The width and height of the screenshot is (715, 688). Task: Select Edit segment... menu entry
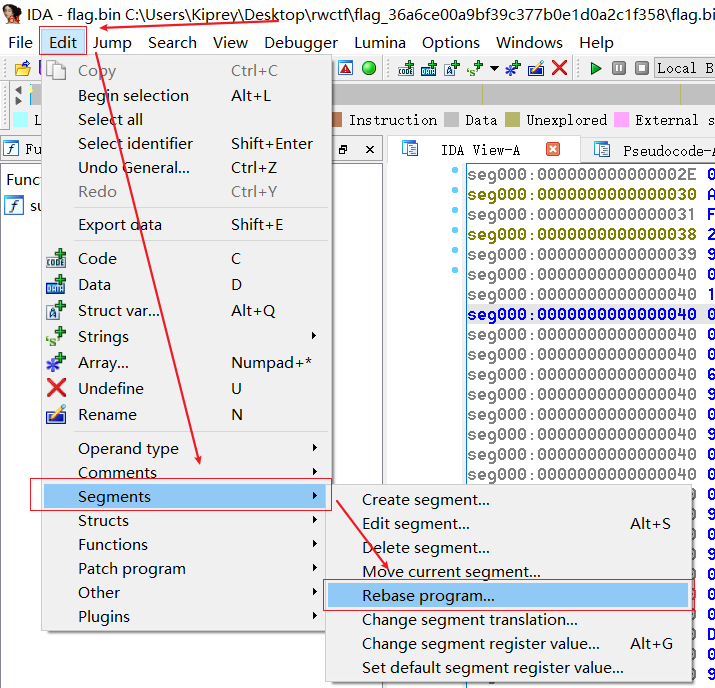(415, 523)
